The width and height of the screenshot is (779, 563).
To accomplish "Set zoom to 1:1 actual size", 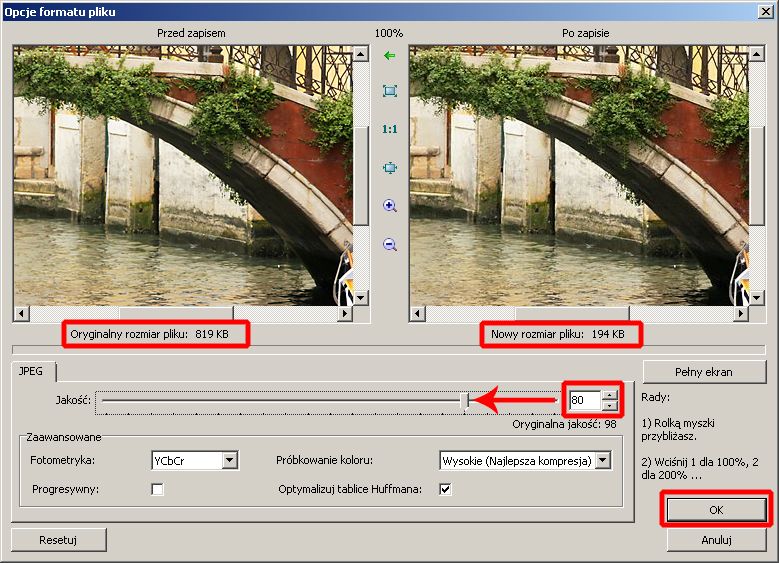I will (x=389, y=129).
